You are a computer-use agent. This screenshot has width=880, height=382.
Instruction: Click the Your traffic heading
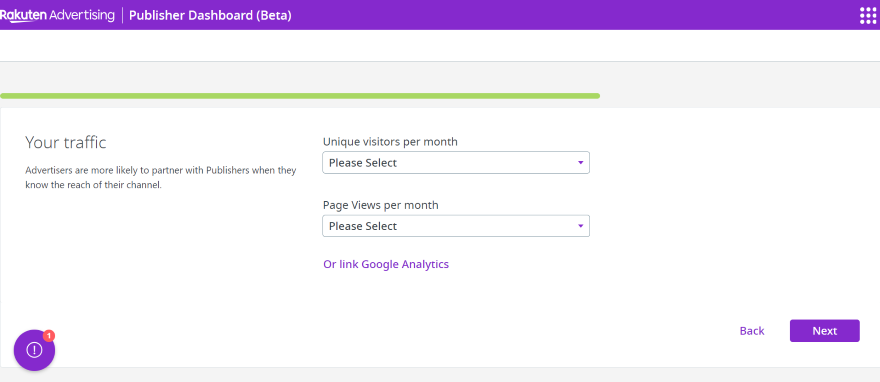click(x=66, y=142)
